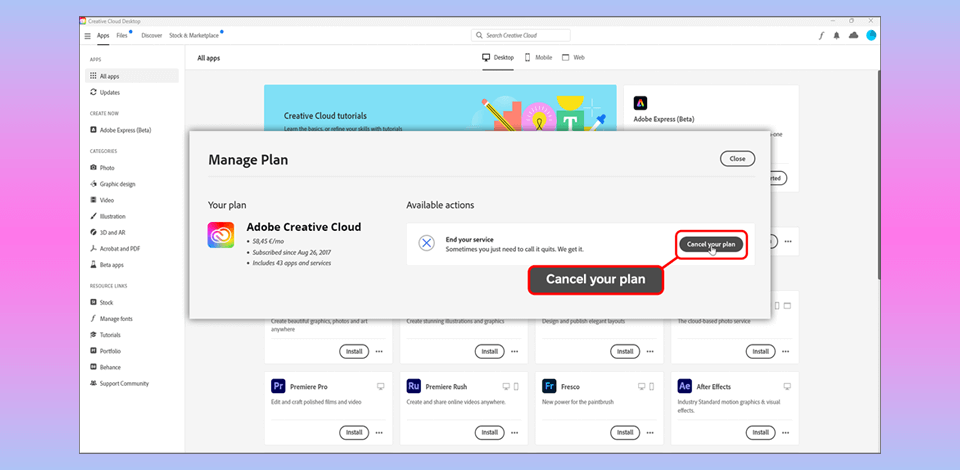
Task: Select the Web apps tab
Action: (573, 58)
